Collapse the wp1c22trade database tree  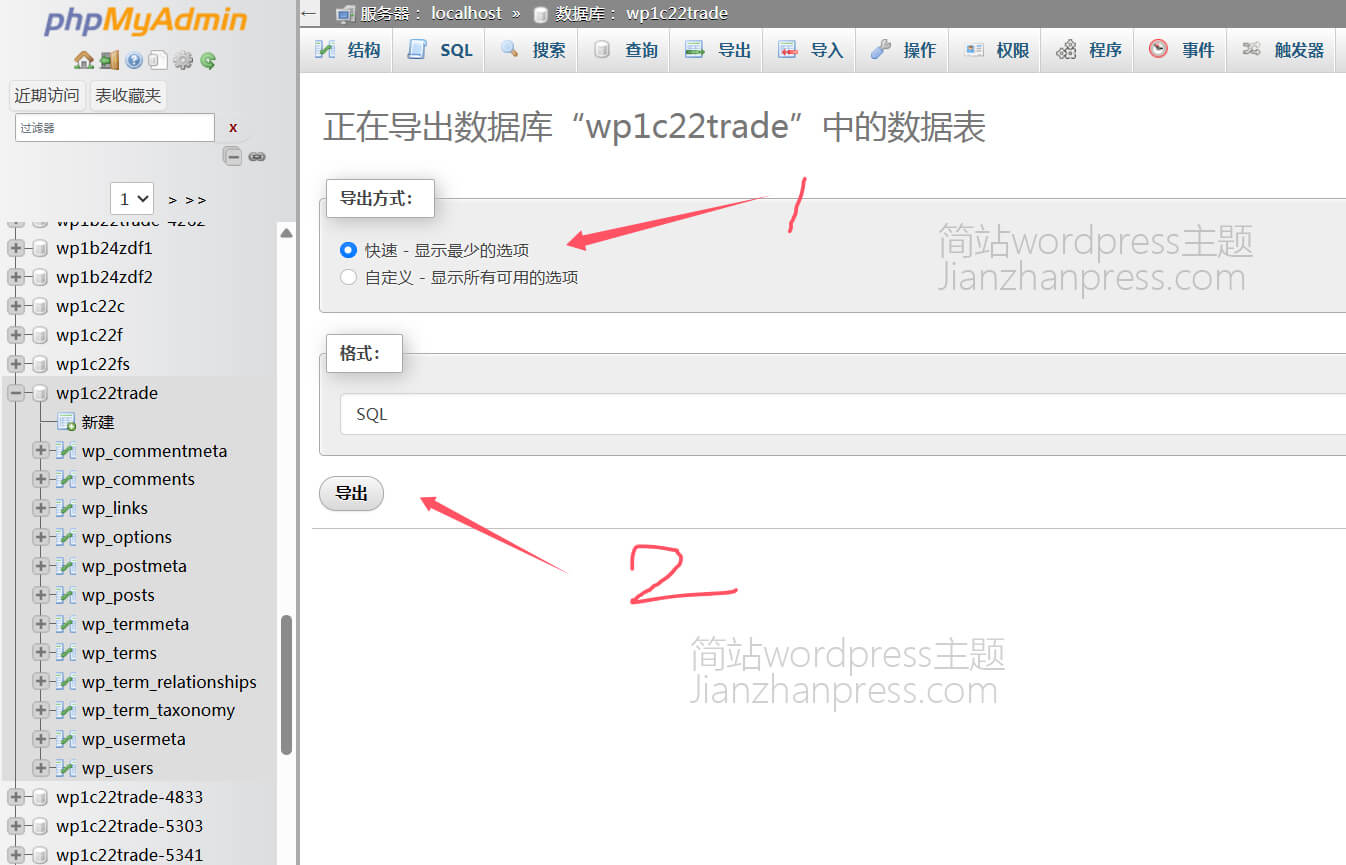pos(16,393)
